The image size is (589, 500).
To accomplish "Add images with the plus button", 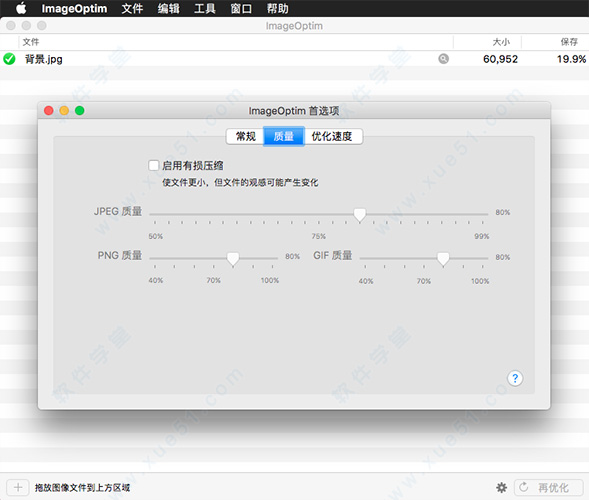I will click(x=18, y=488).
